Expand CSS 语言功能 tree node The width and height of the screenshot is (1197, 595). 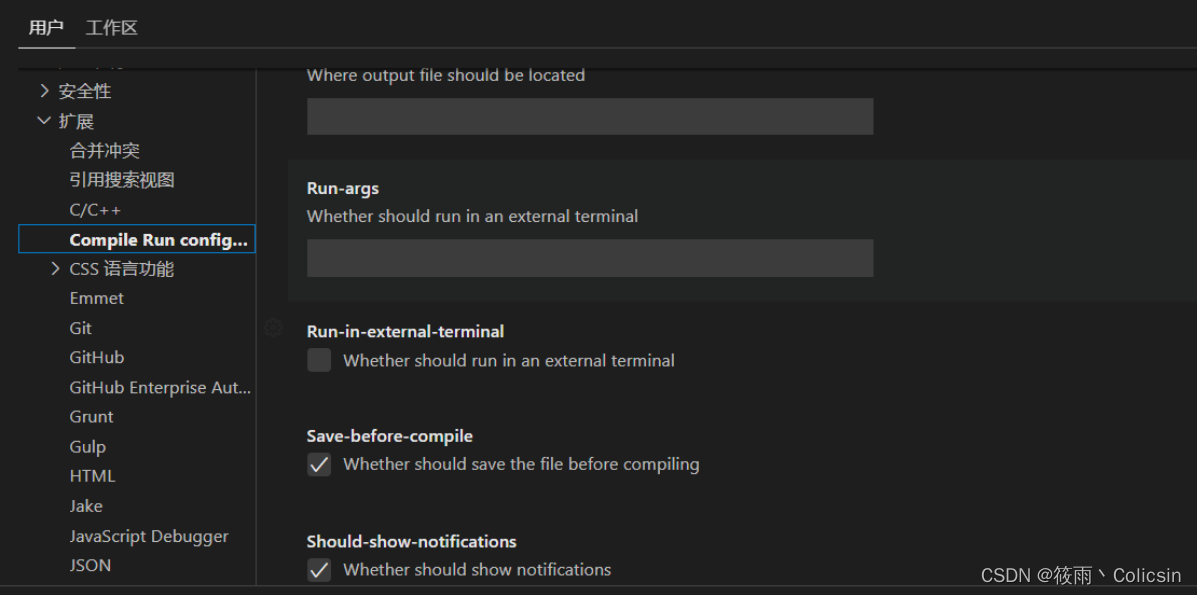(x=56, y=269)
